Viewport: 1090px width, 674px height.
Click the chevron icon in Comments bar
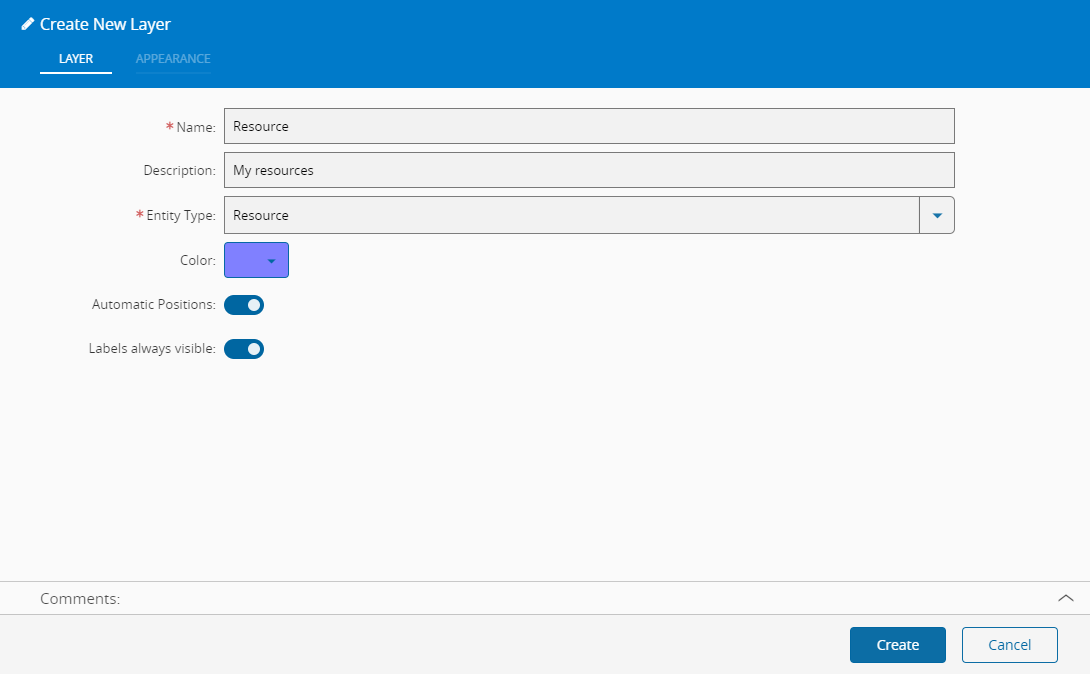[x=1065, y=598]
